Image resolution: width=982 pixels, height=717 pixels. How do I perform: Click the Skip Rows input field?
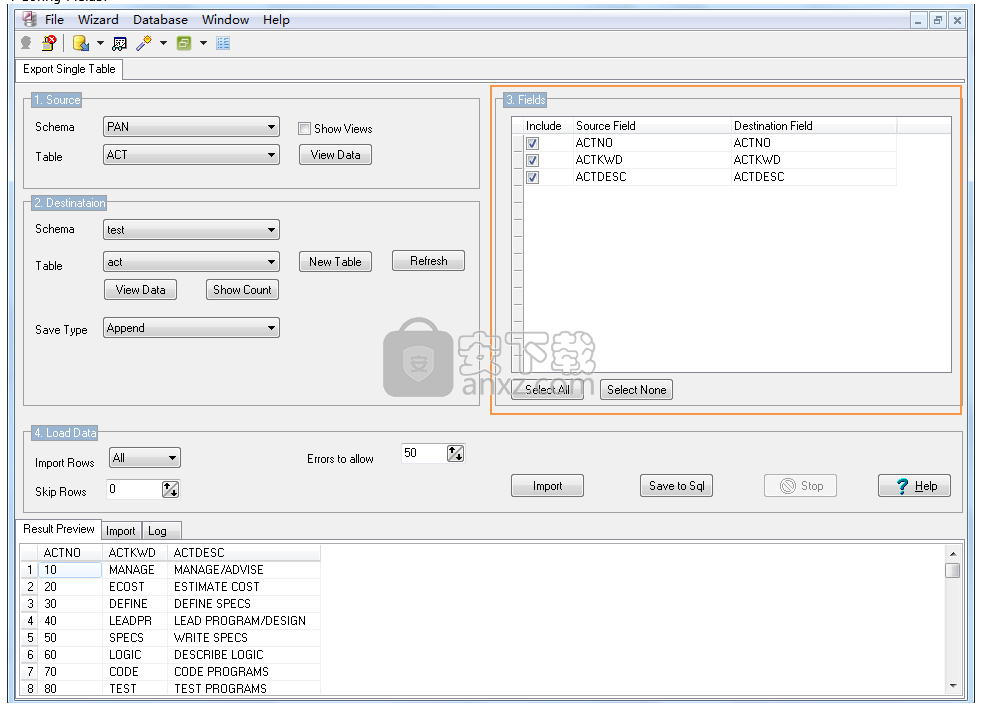134,490
